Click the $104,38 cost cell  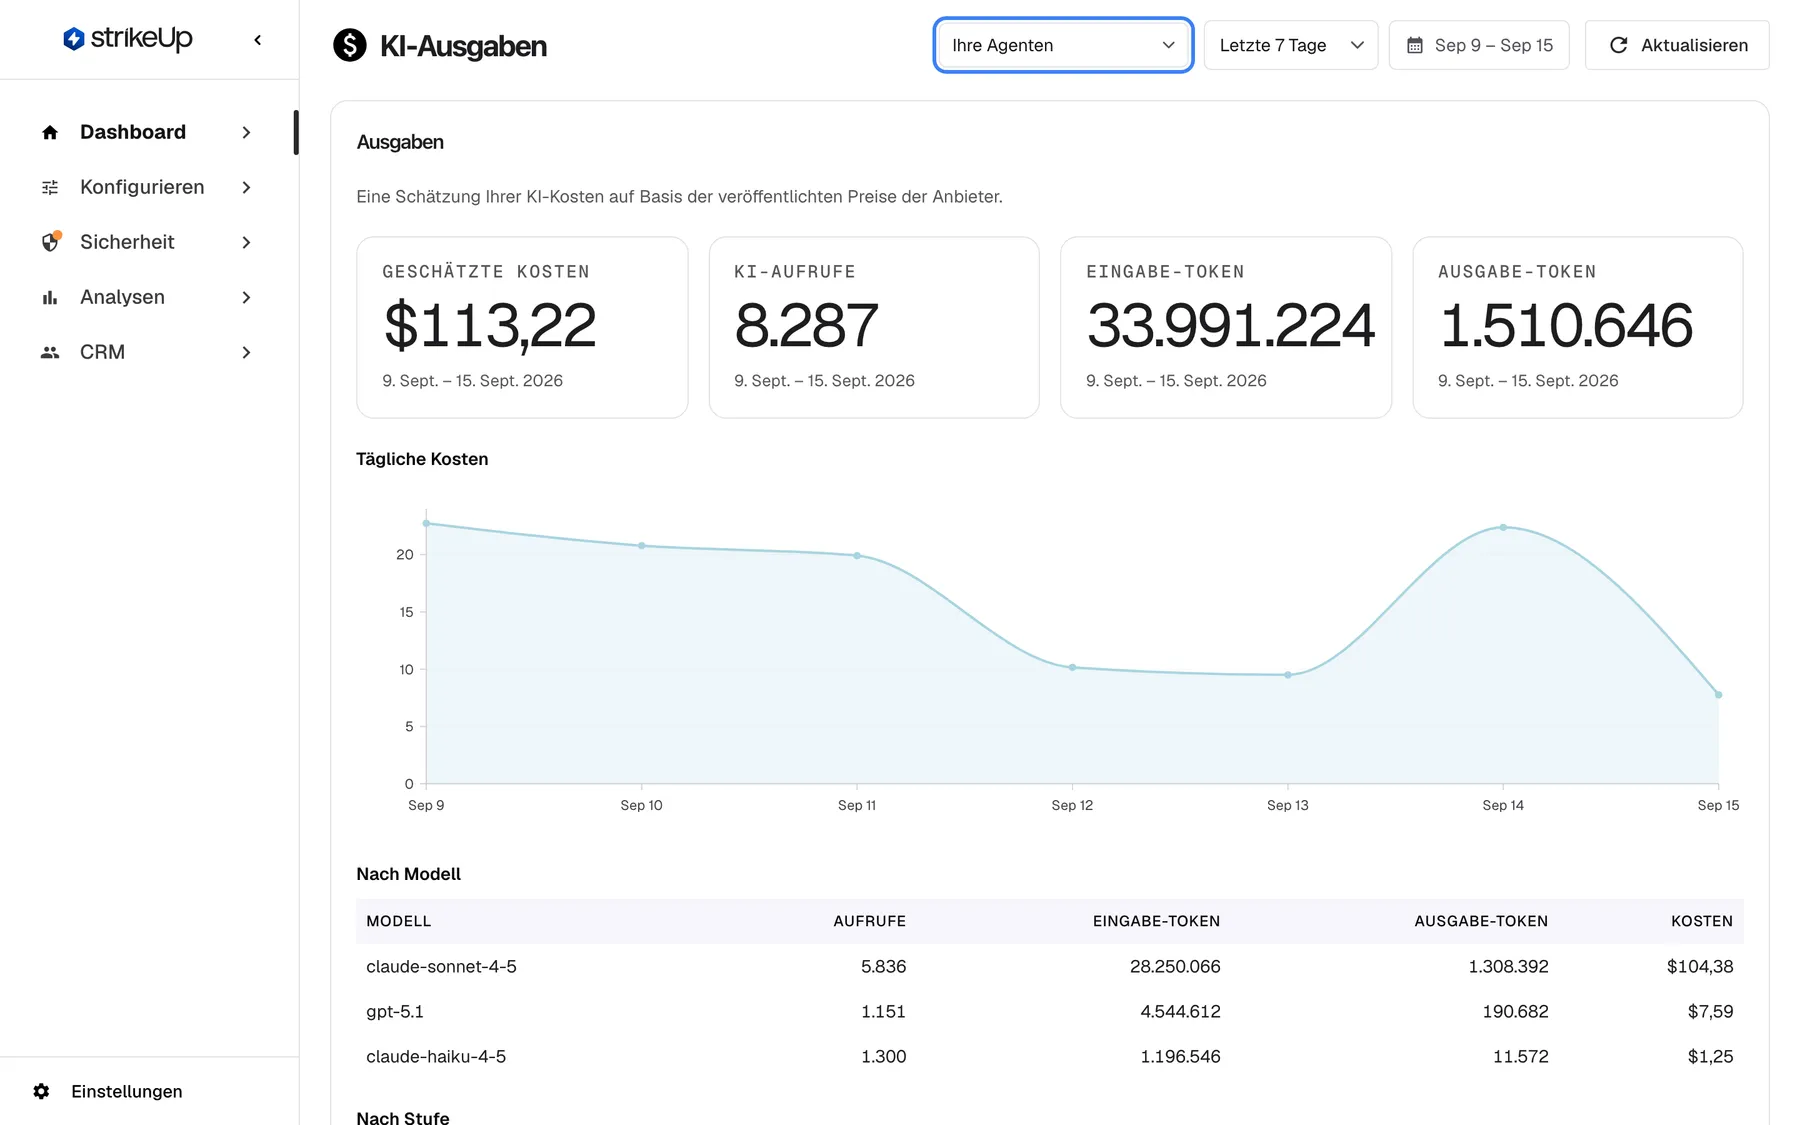click(1700, 966)
